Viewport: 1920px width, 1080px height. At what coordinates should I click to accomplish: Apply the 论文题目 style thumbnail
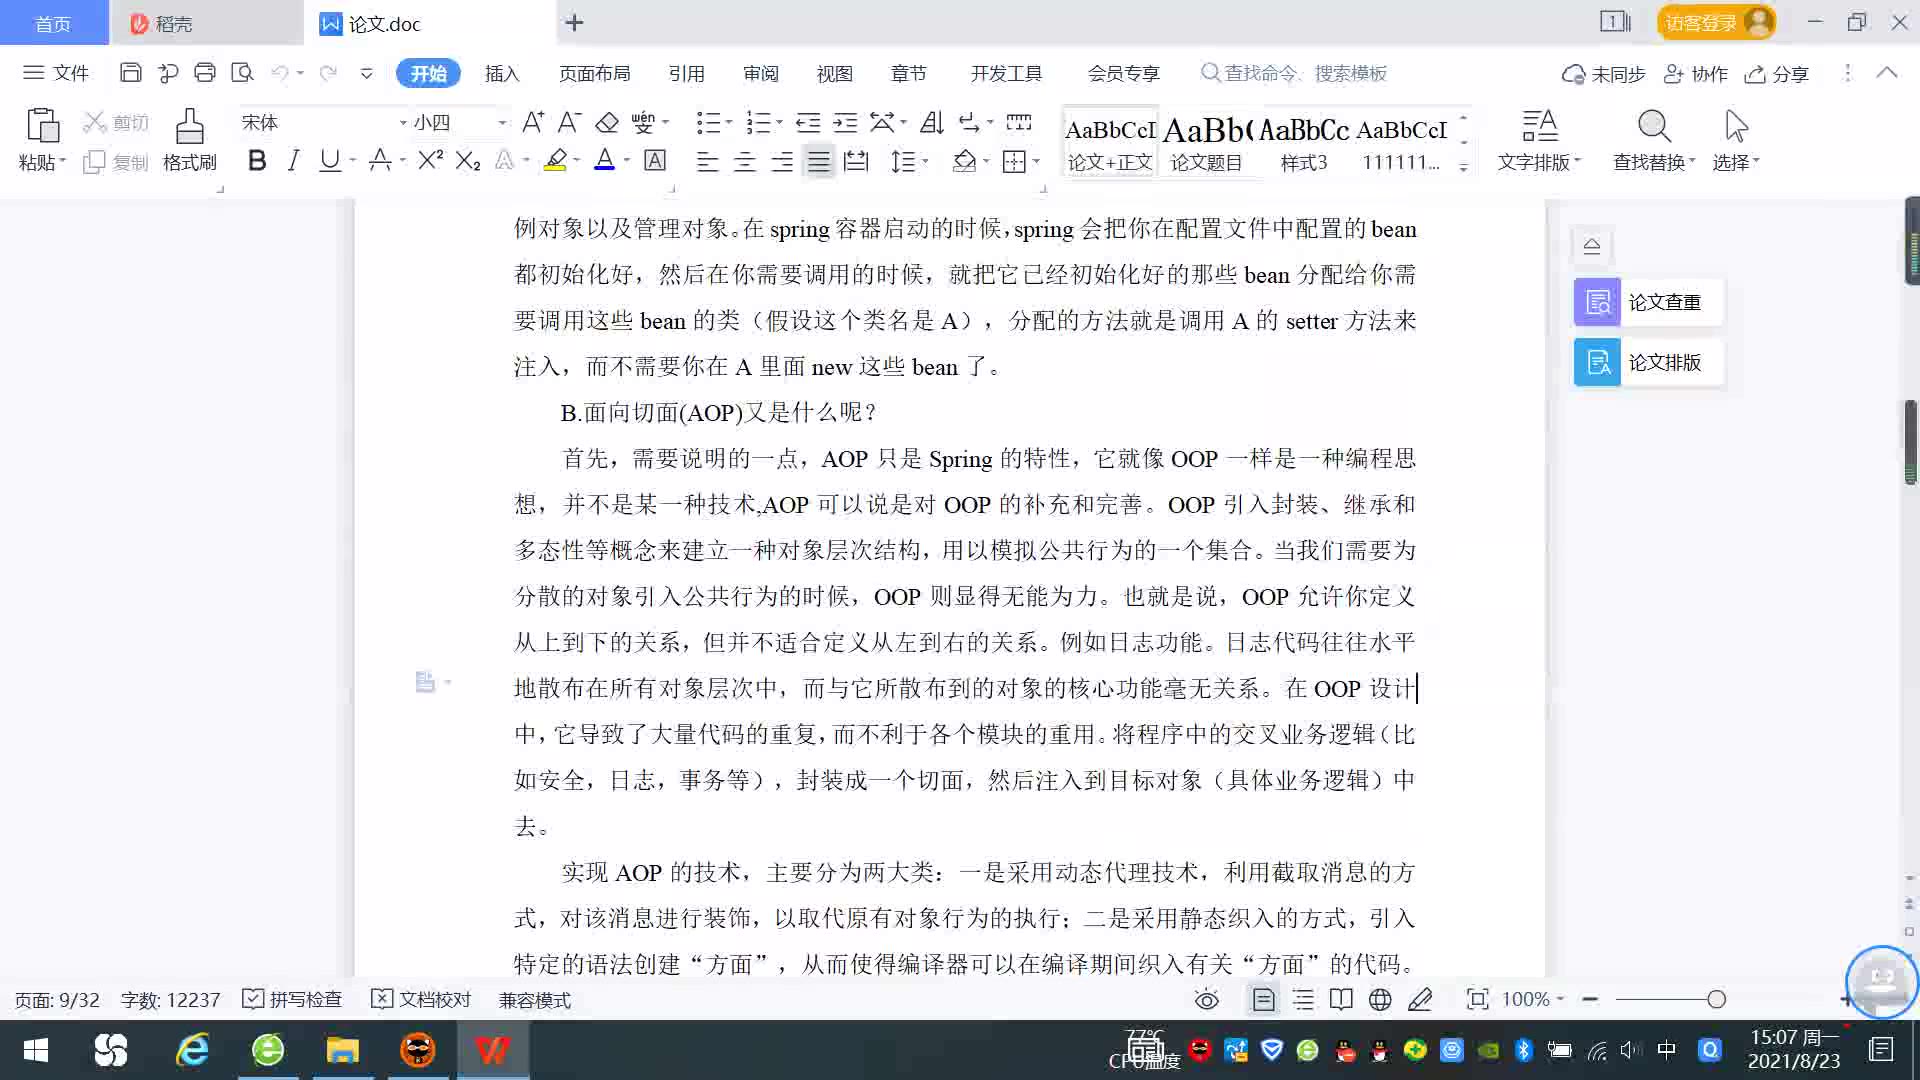pyautogui.click(x=1206, y=143)
